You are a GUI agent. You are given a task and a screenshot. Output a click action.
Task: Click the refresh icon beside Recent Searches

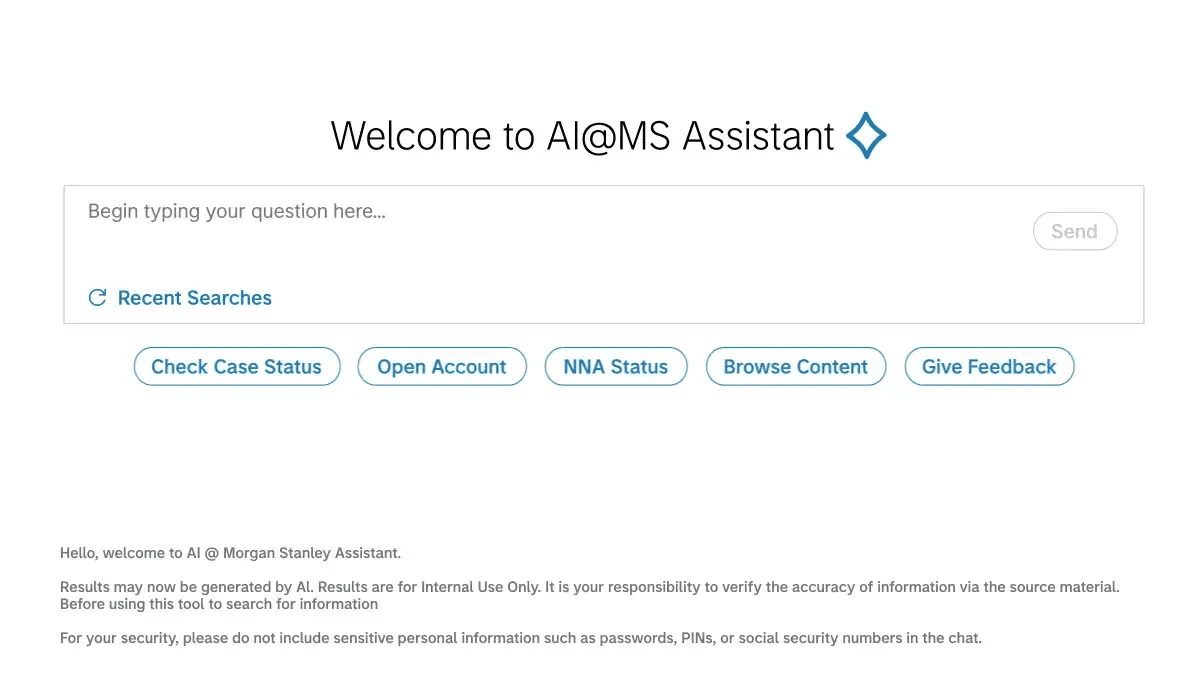pos(96,297)
